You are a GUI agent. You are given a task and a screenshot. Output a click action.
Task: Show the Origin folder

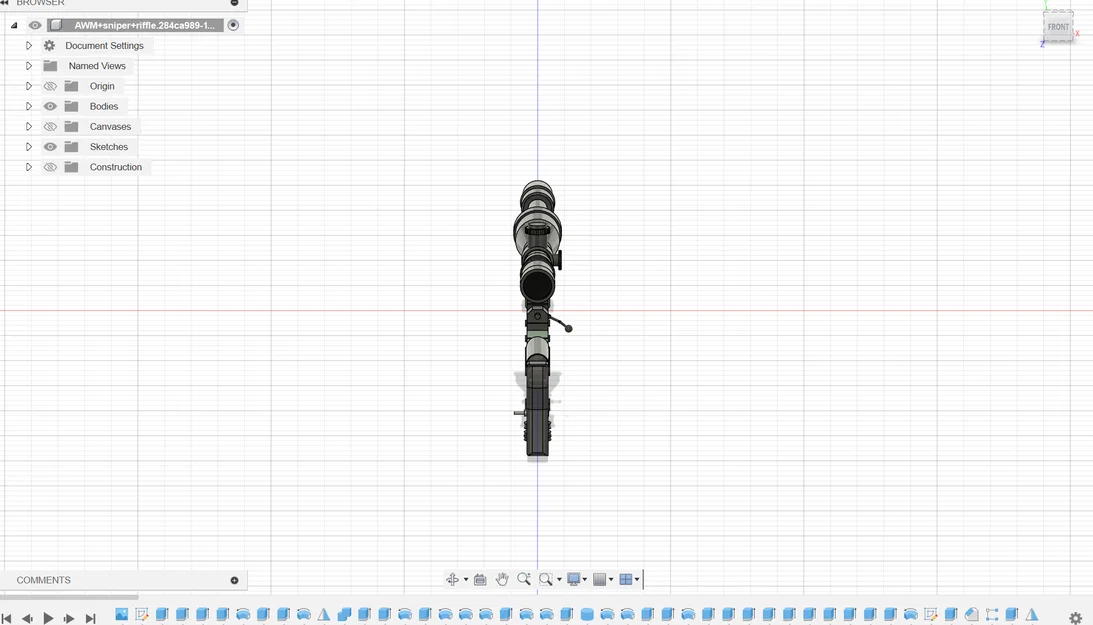point(49,86)
